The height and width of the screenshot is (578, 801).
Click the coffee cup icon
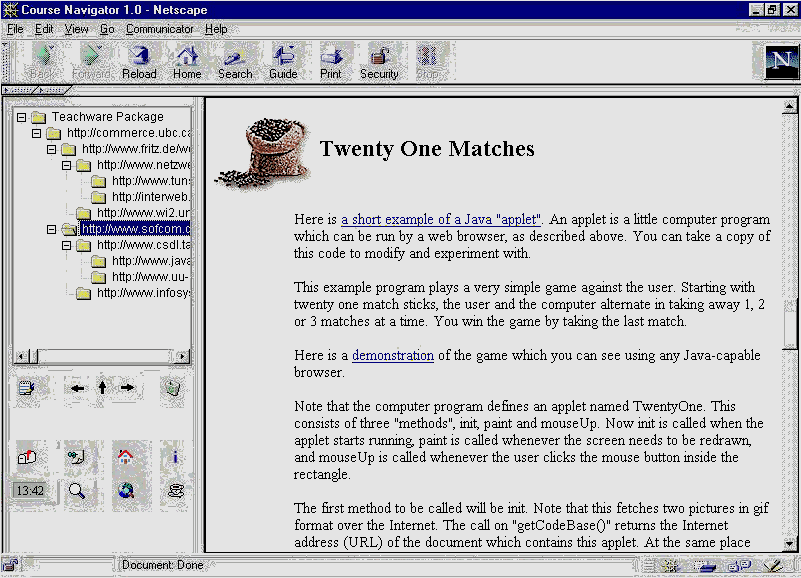coord(176,491)
